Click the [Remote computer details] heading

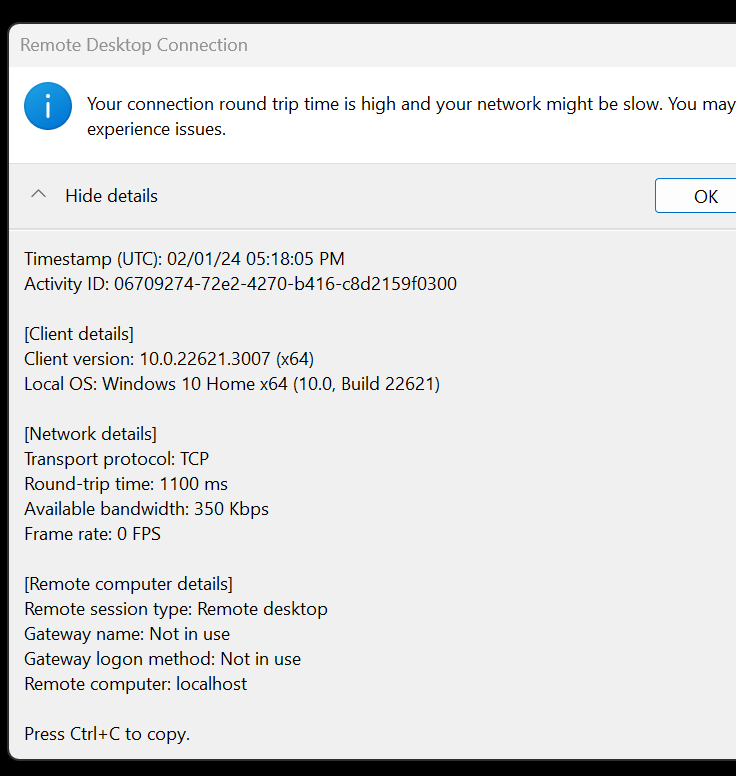click(x=128, y=584)
